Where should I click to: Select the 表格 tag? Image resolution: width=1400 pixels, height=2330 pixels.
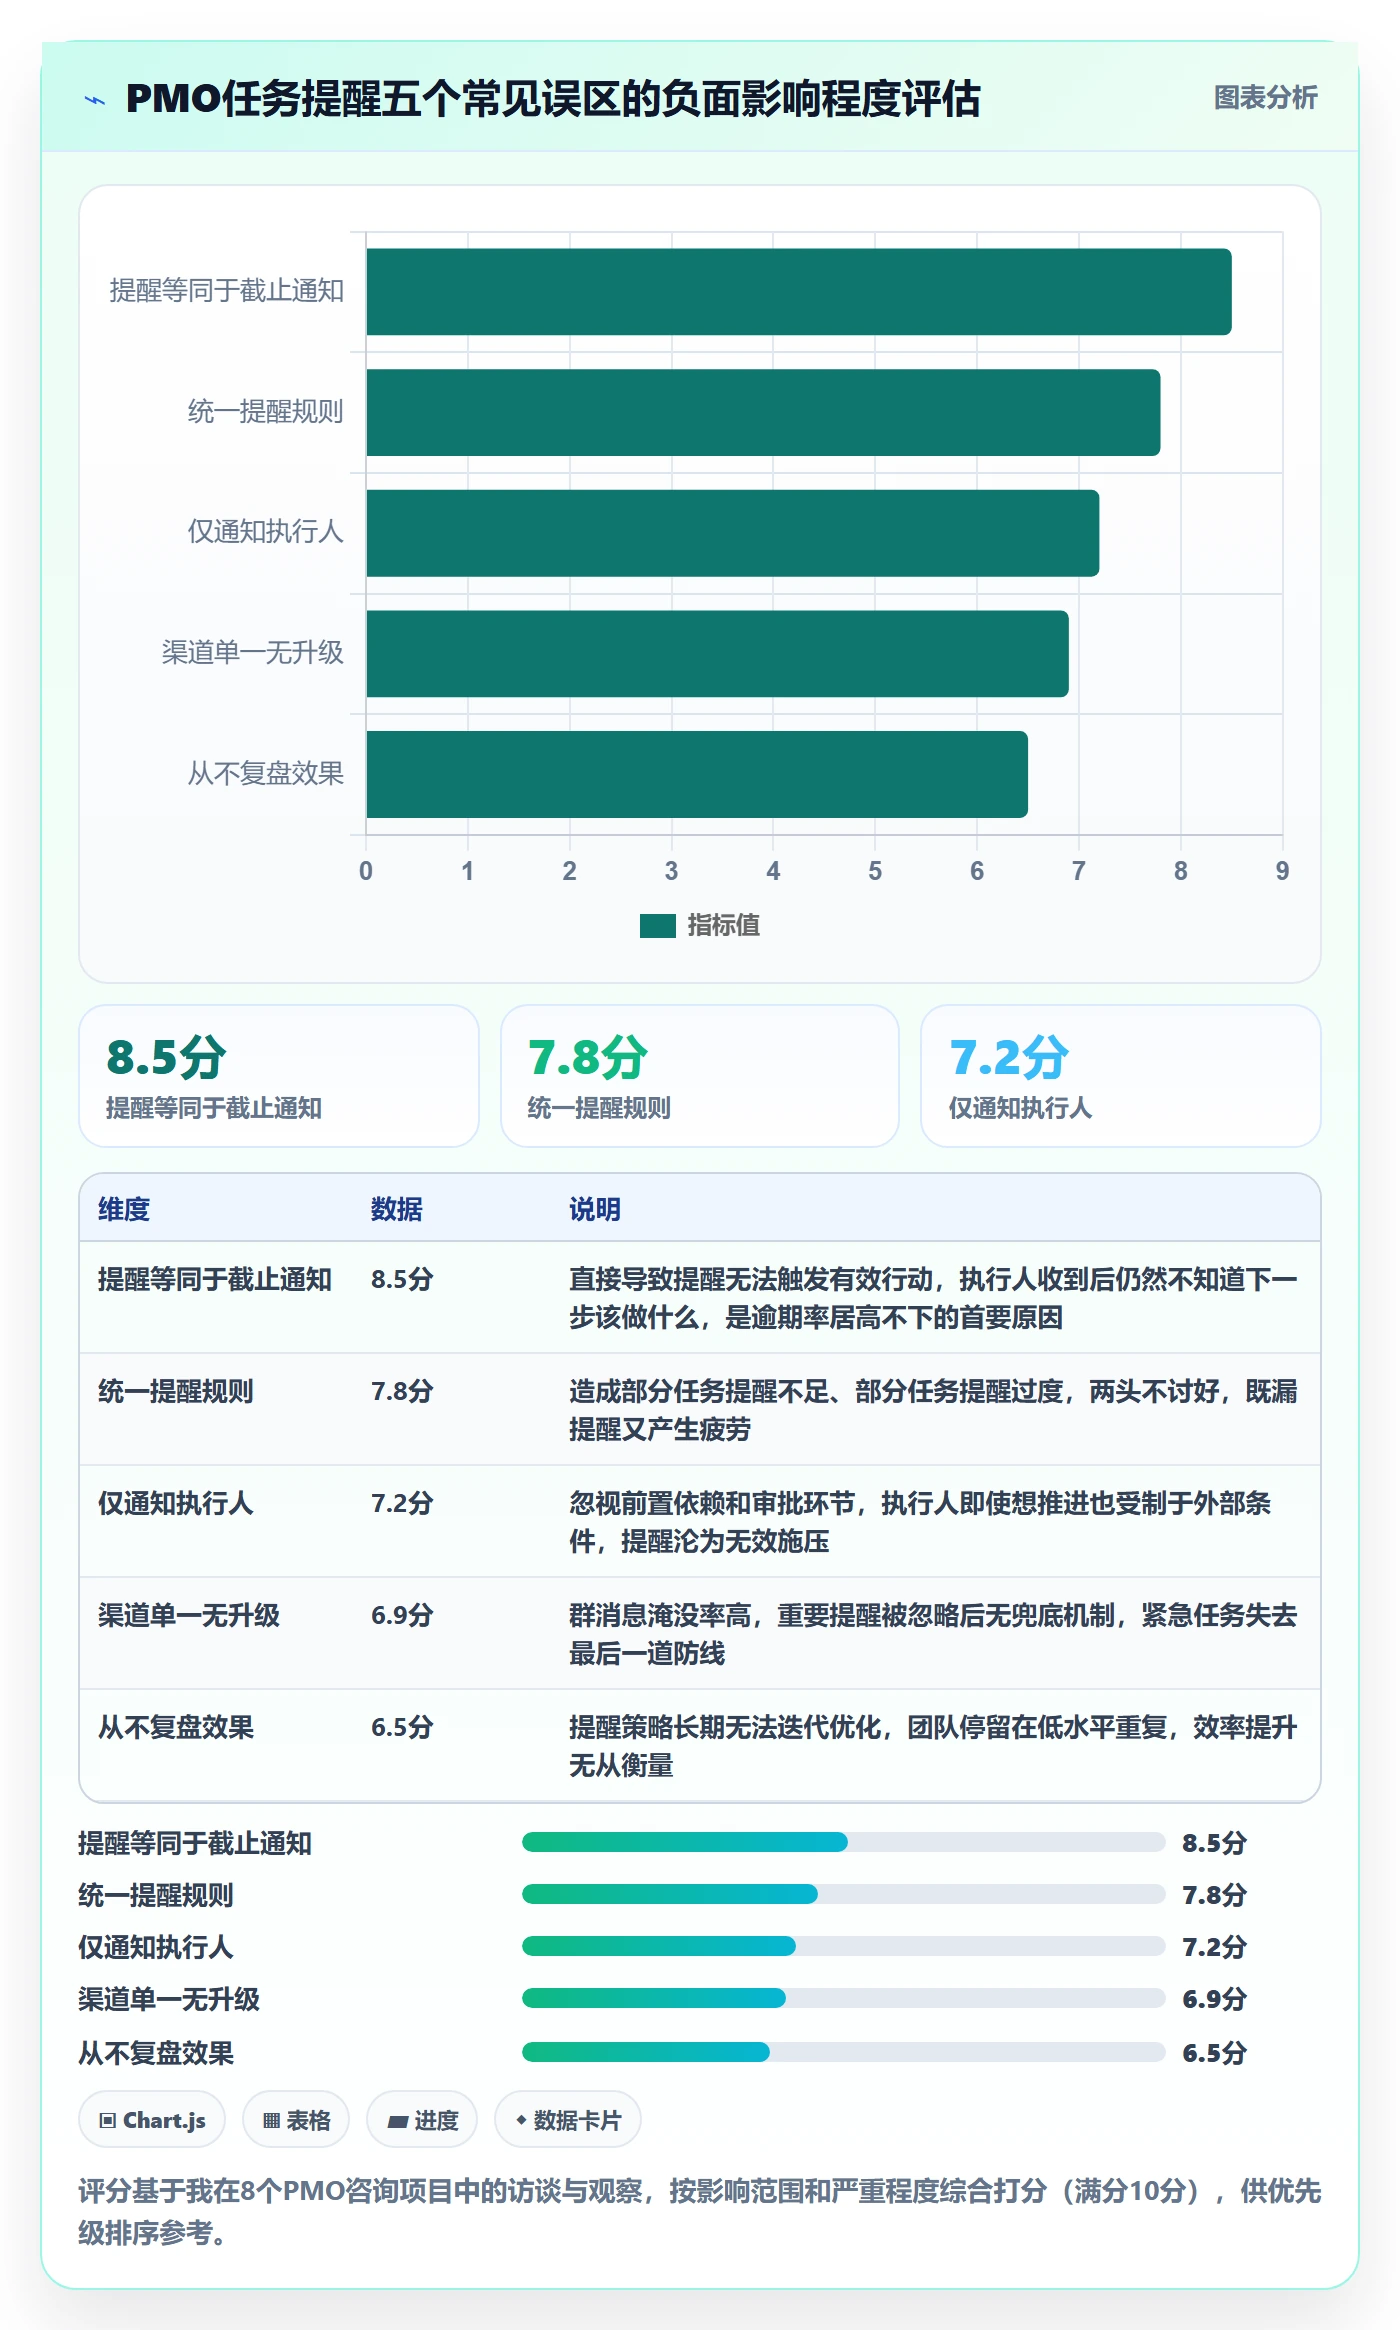click(296, 2120)
